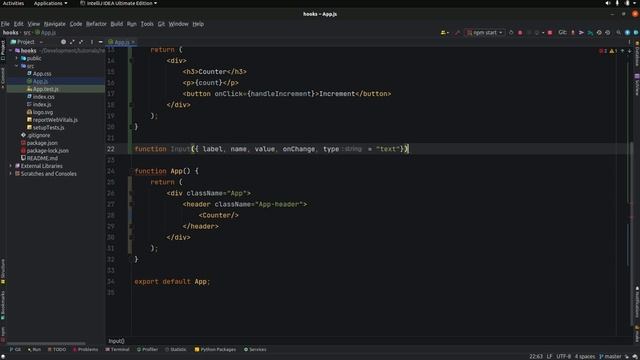
Task: Open the Services tool window button
Action: point(255,349)
